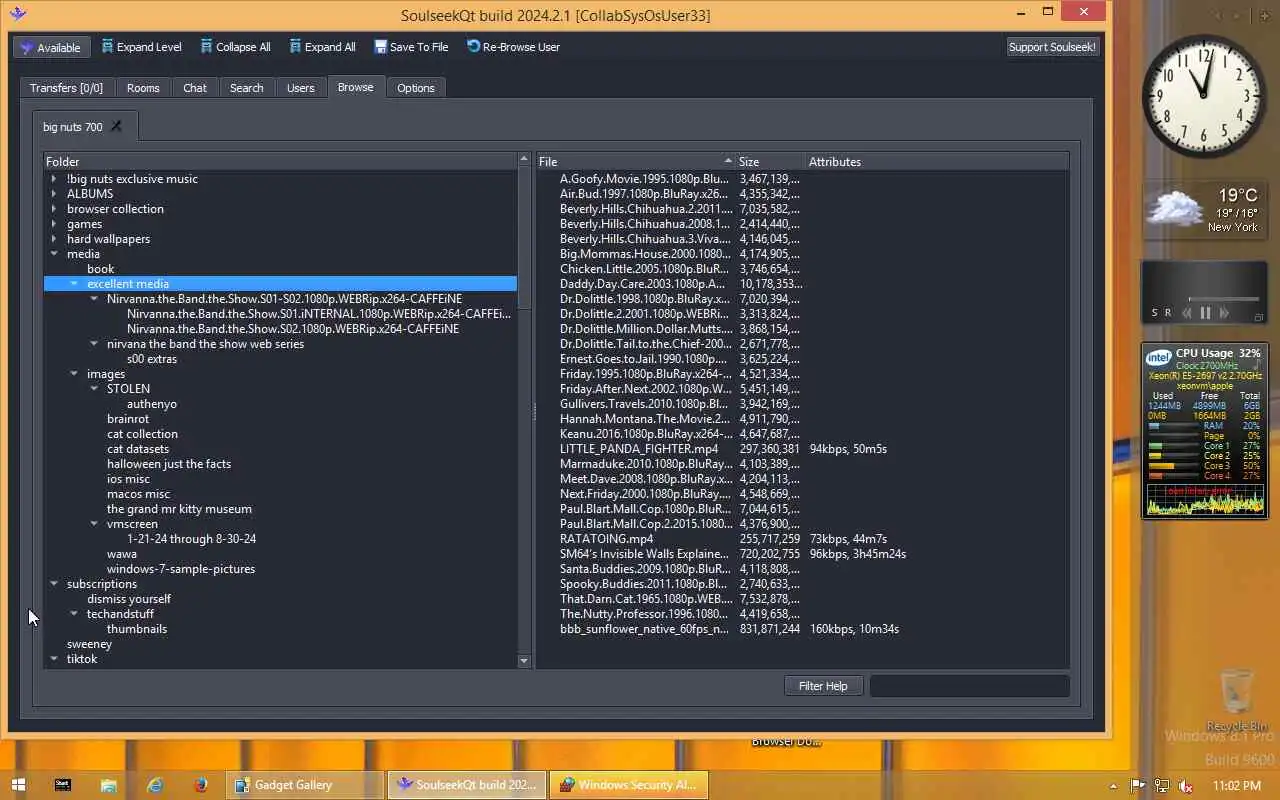The image size is (1280, 800).
Task: Click the Available status button
Action: point(51,47)
